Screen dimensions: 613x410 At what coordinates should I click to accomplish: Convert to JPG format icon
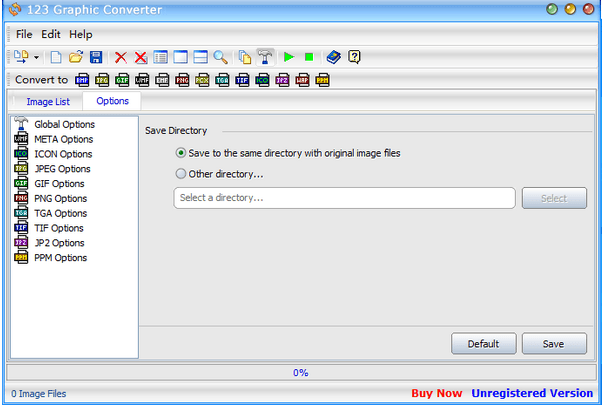point(102,80)
